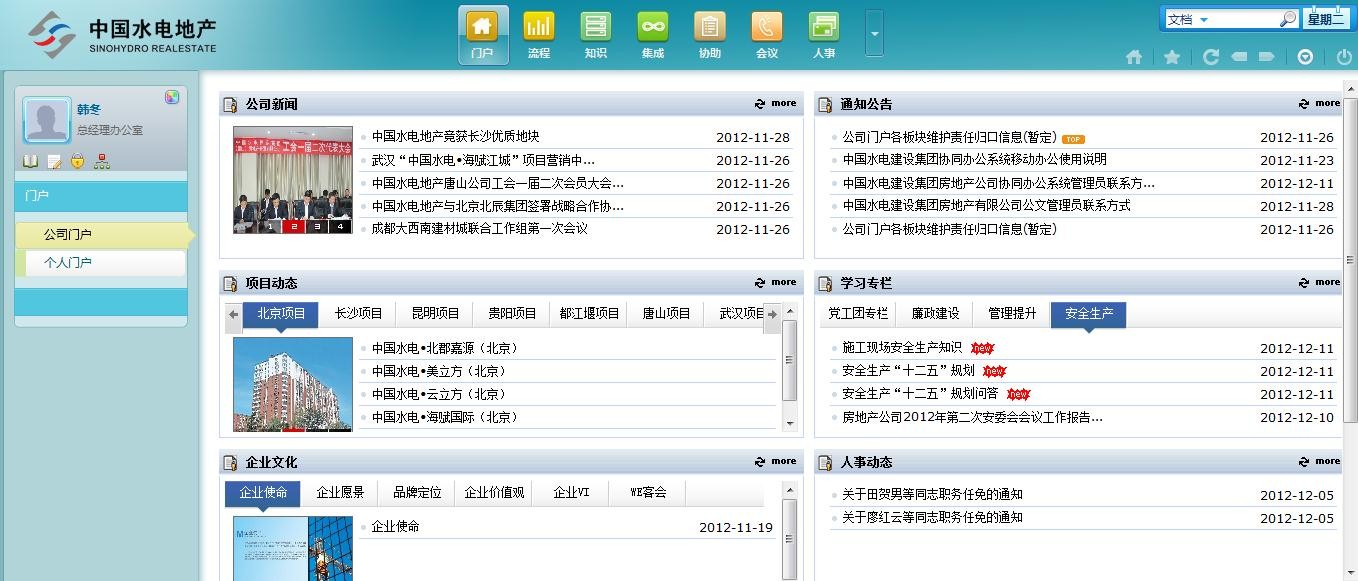Open 关于田贺男等同志职务任免的通知

[932, 495]
